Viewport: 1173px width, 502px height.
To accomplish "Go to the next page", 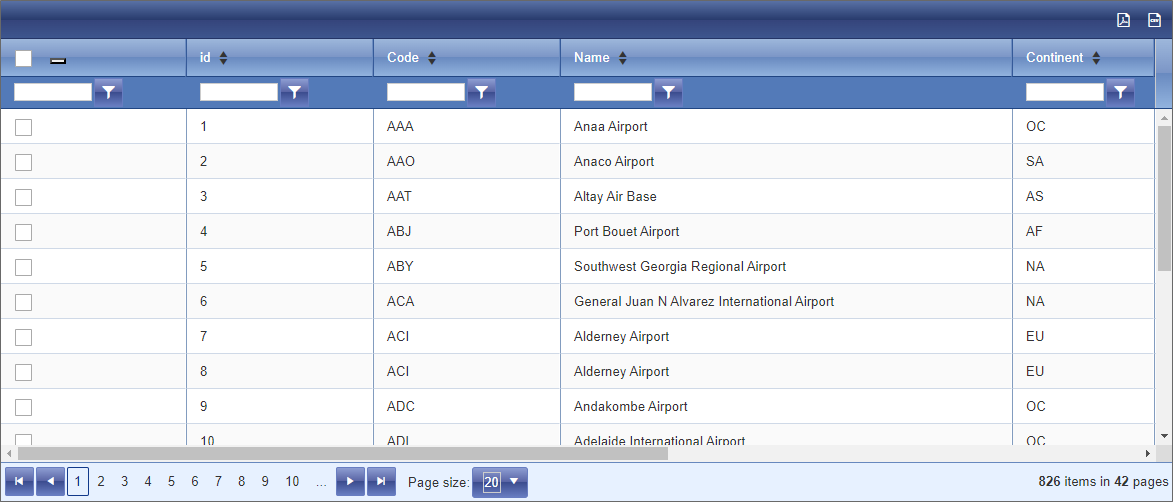I will click(350, 482).
